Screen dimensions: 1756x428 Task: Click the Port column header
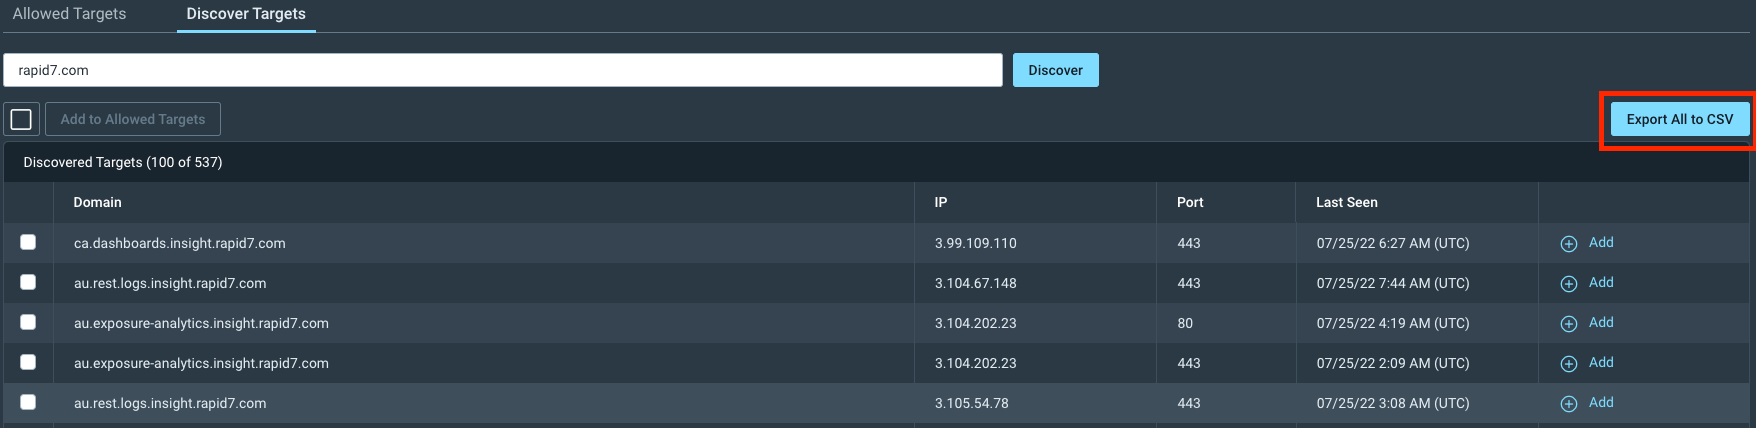coord(1190,202)
